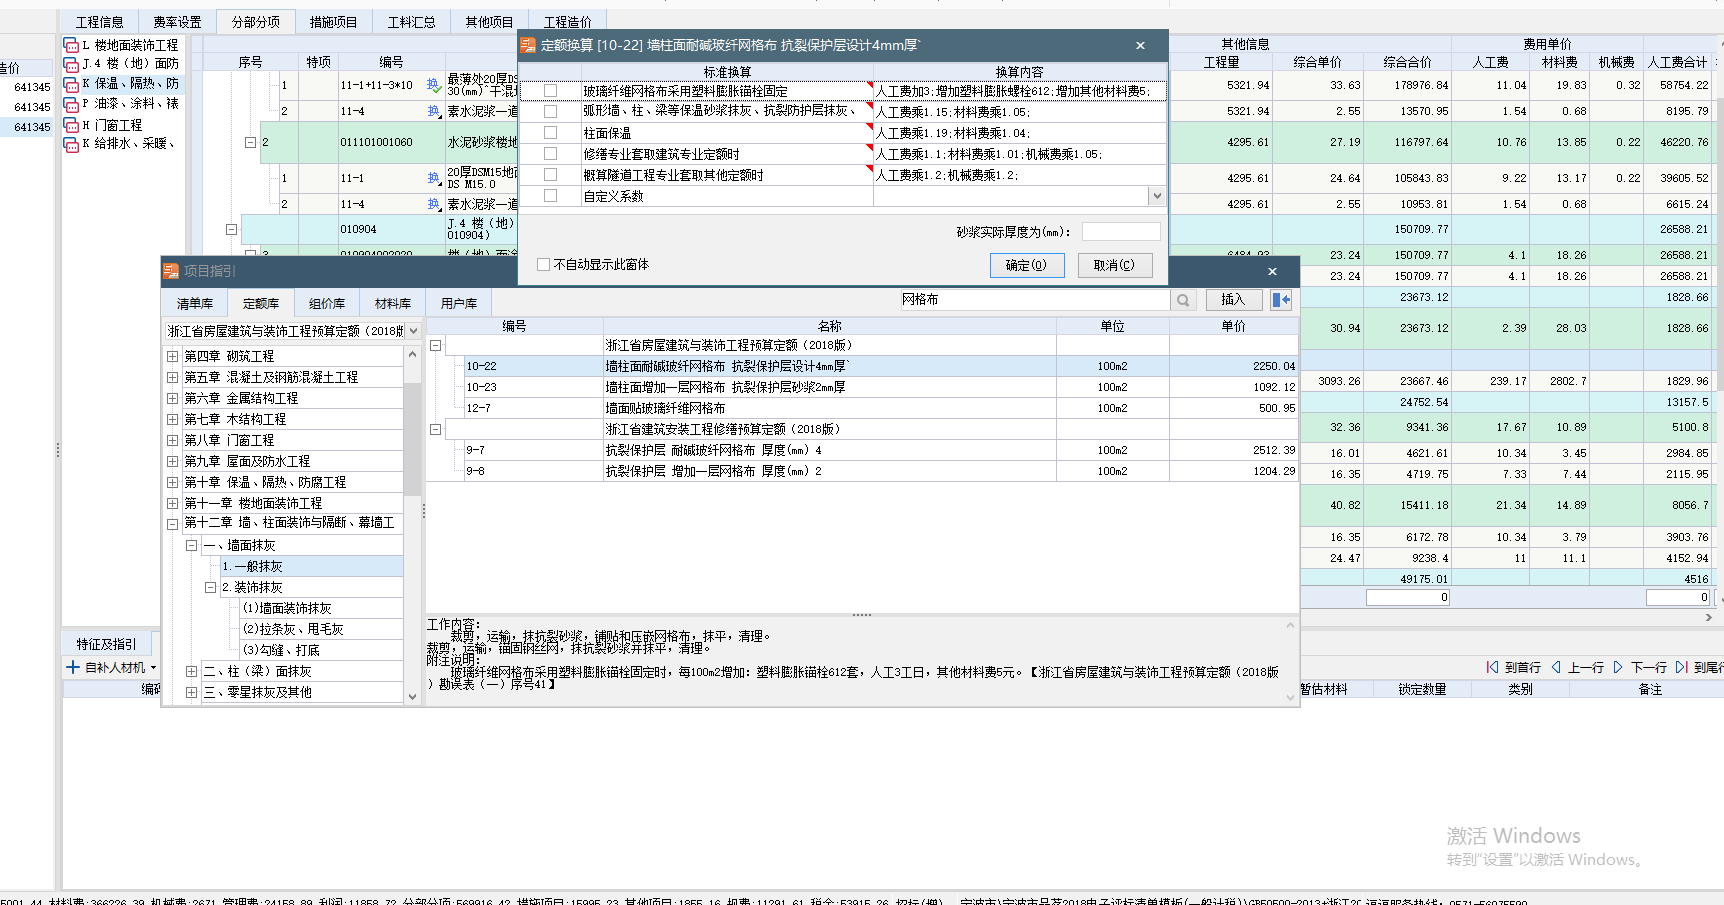Toggle the 不自动显示此窗体 checkbox
This screenshot has height=905, width=1724.
(544, 265)
